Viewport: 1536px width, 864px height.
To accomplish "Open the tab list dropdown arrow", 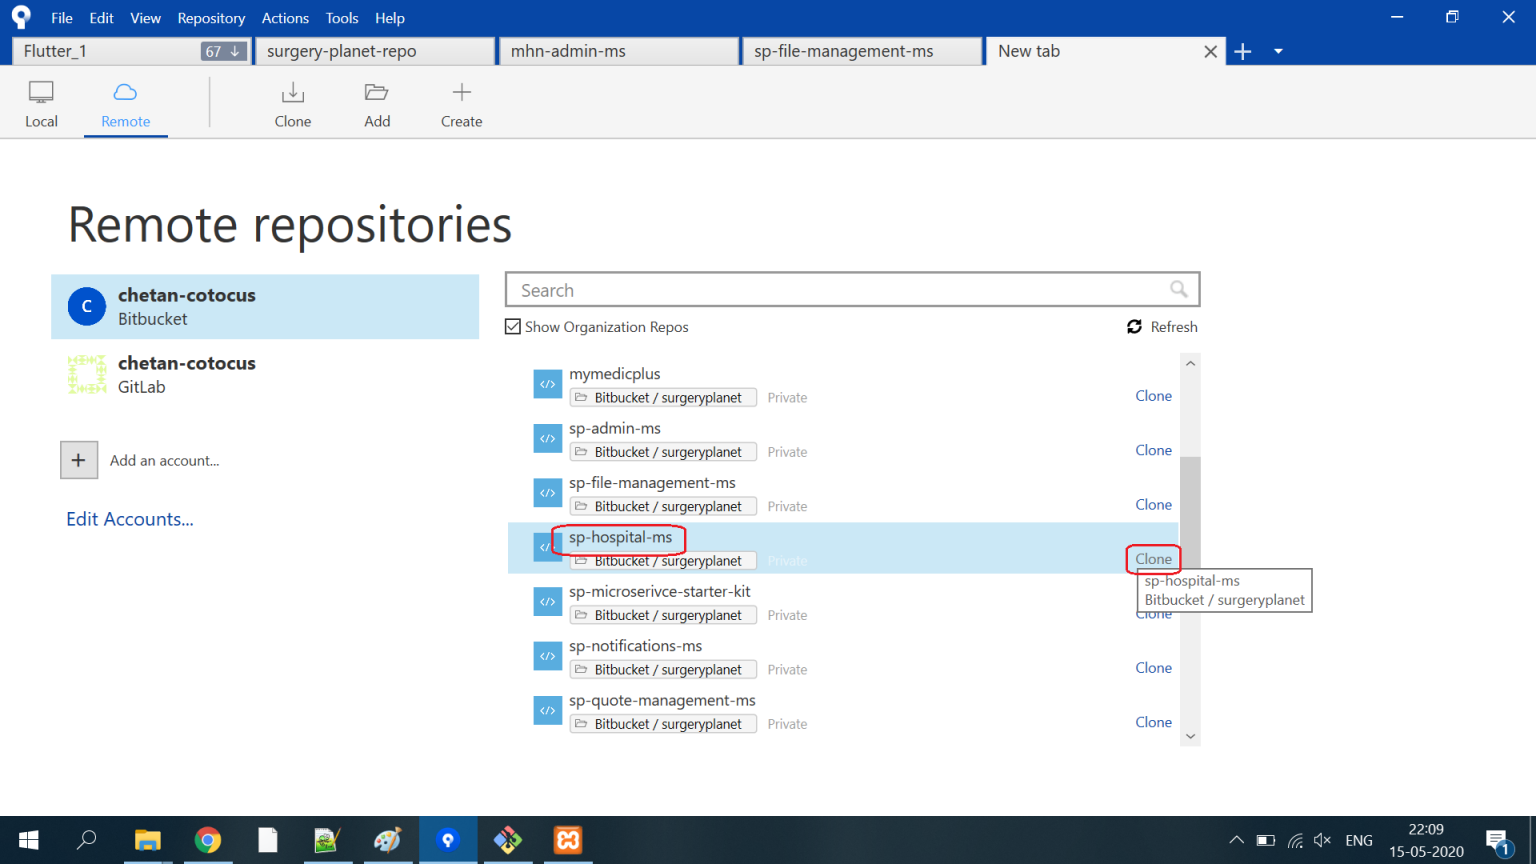I will pos(1278,51).
